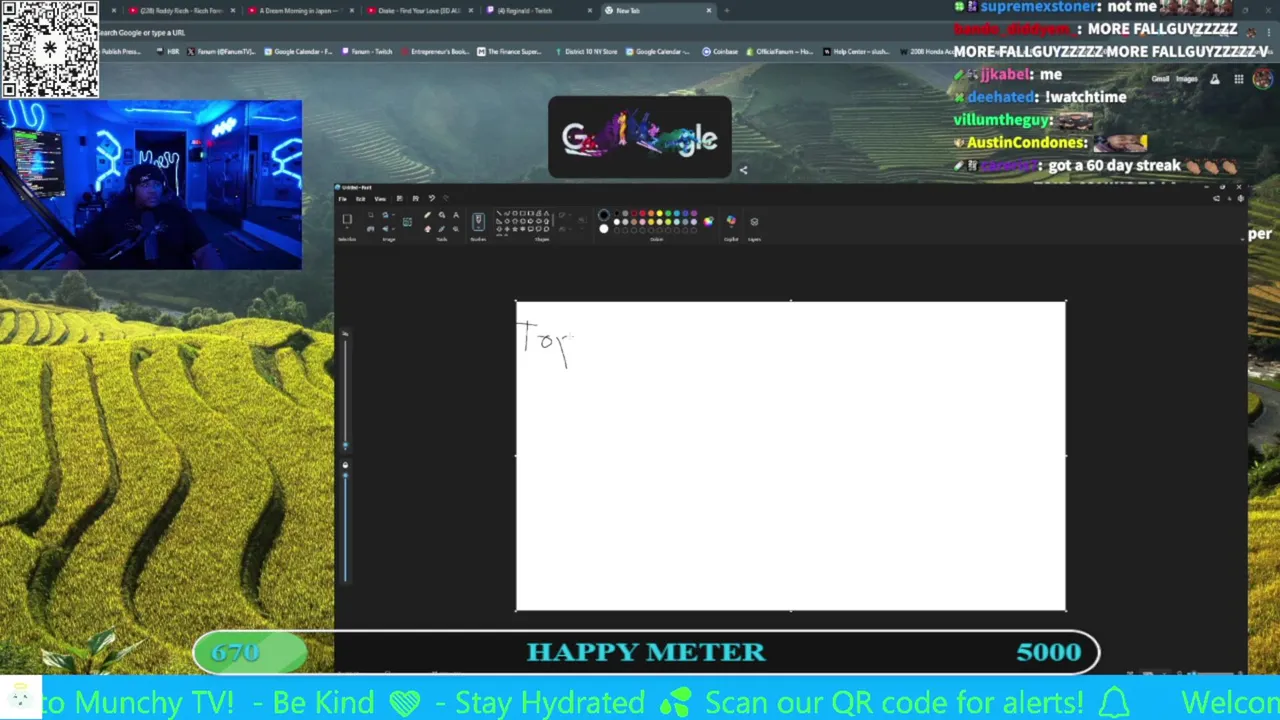Open the Google apps grid icon
Viewport: 1280px width, 720px height.
pyautogui.click(x=1239, y=79)
